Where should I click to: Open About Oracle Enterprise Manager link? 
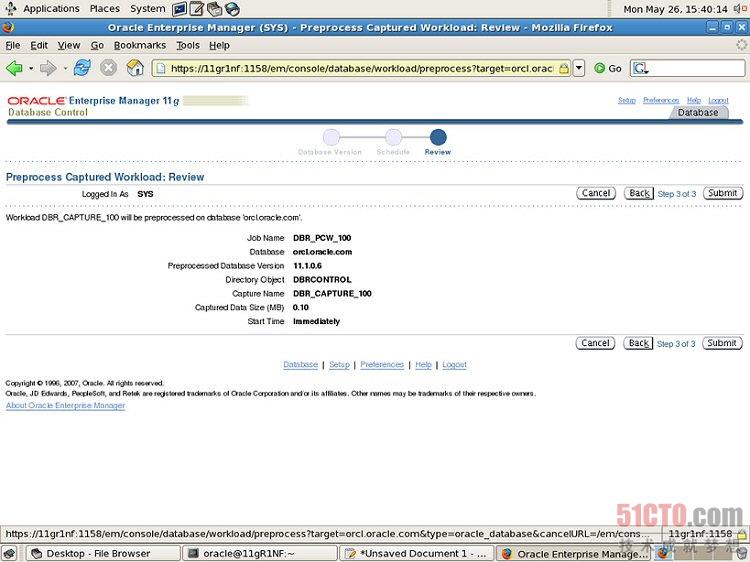pyautogui.click(x=65, y=405)
